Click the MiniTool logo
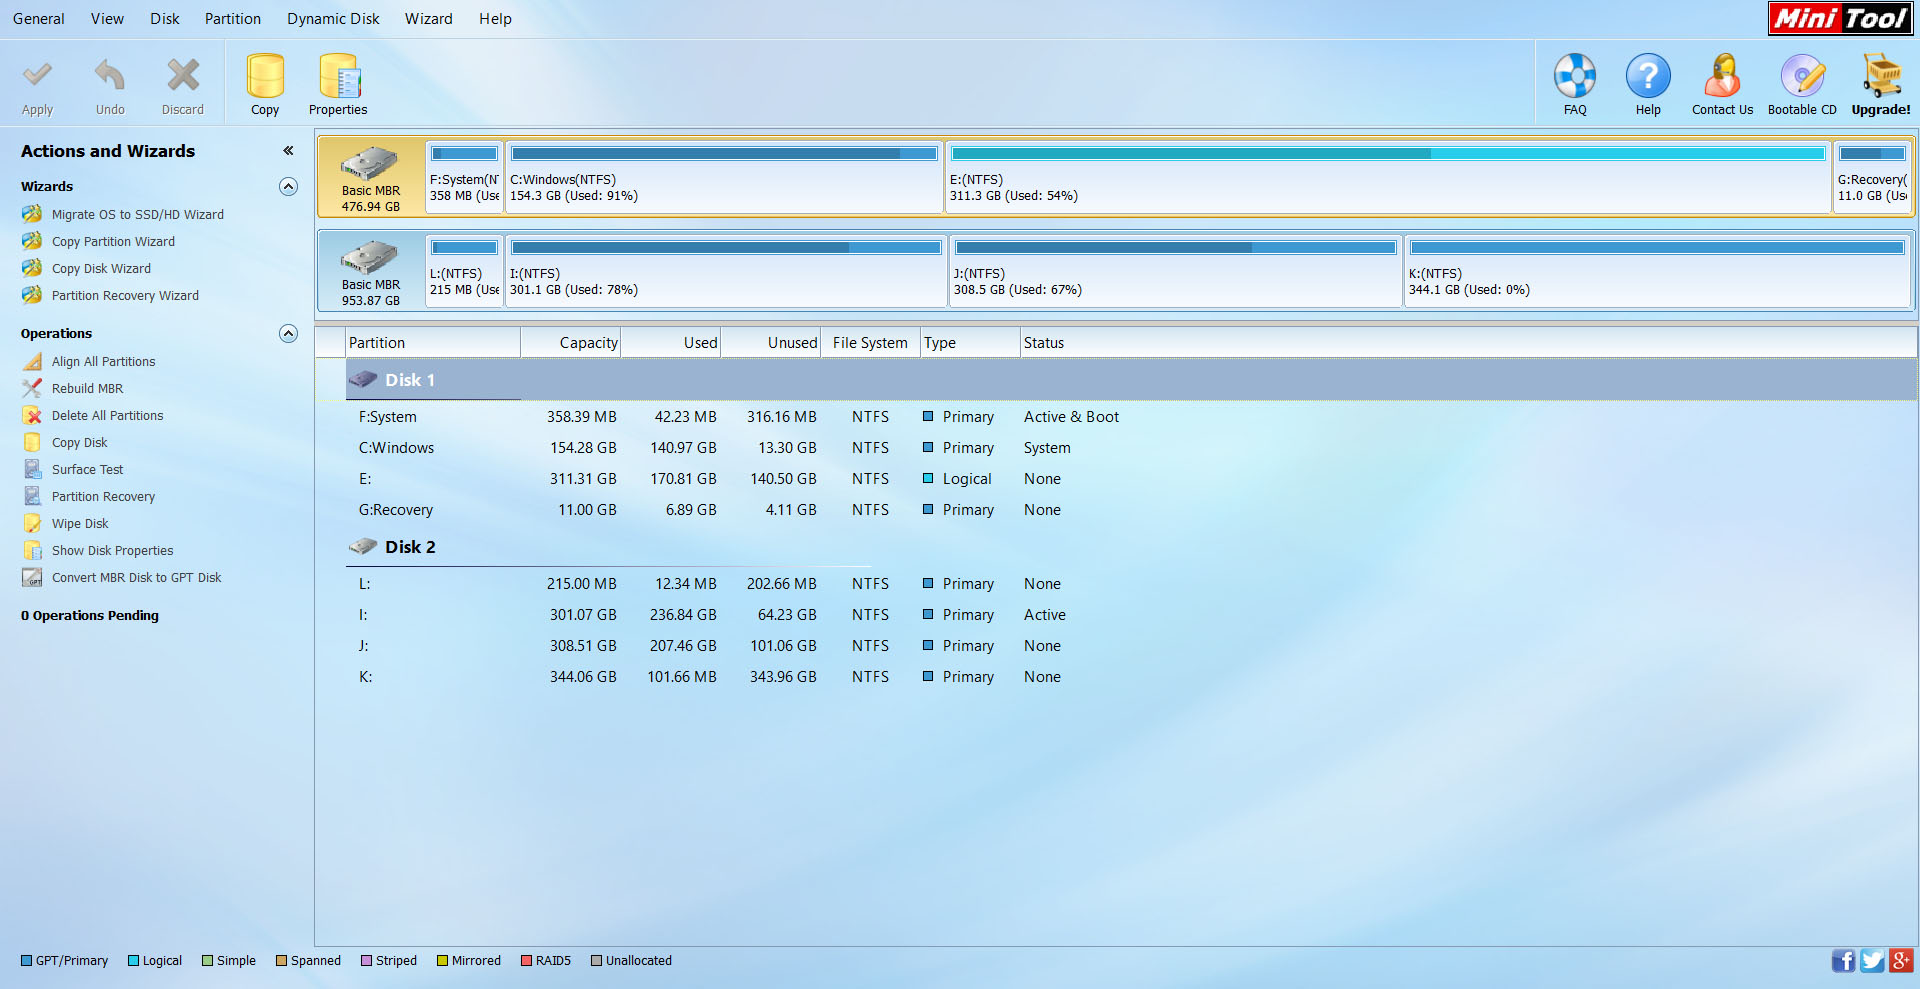 click(1840, 18)
